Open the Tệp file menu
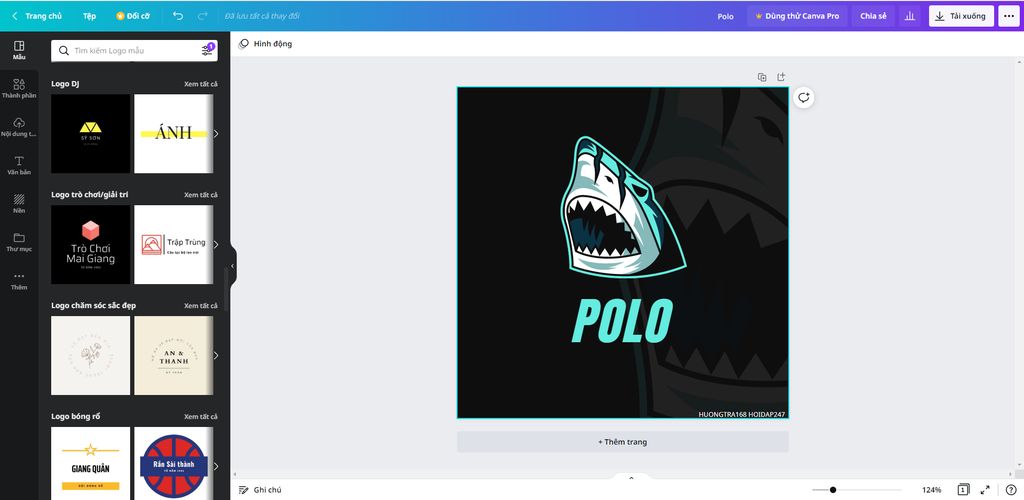Screen dimensions: 1024x500 [x=89, y=16]
